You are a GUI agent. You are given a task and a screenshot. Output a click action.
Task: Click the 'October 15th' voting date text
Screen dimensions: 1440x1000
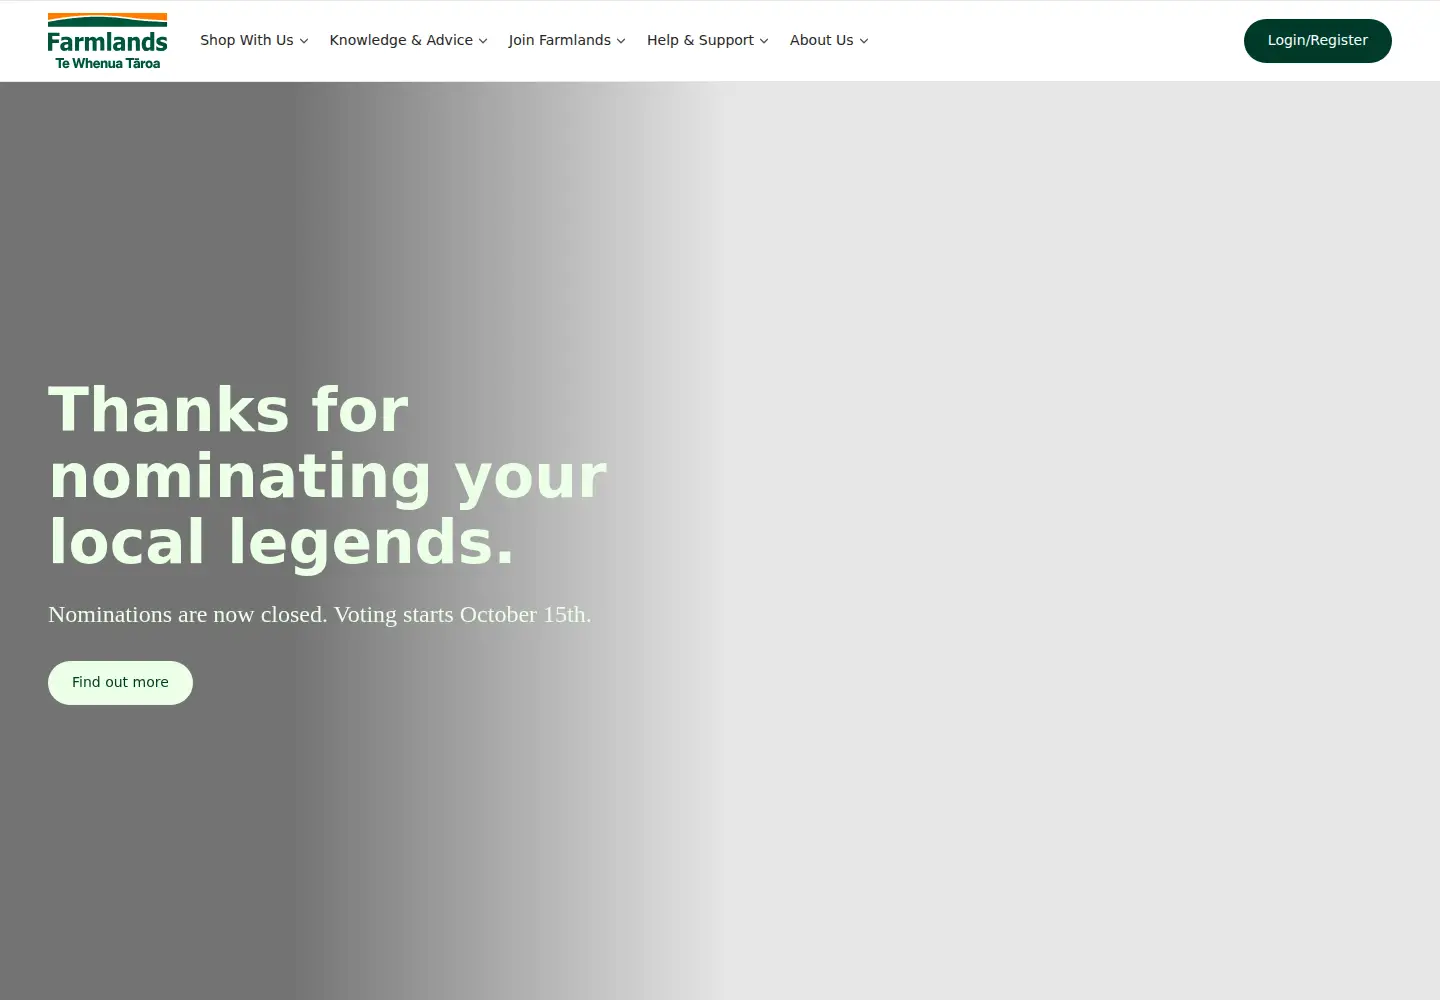(x=525, y=614)
